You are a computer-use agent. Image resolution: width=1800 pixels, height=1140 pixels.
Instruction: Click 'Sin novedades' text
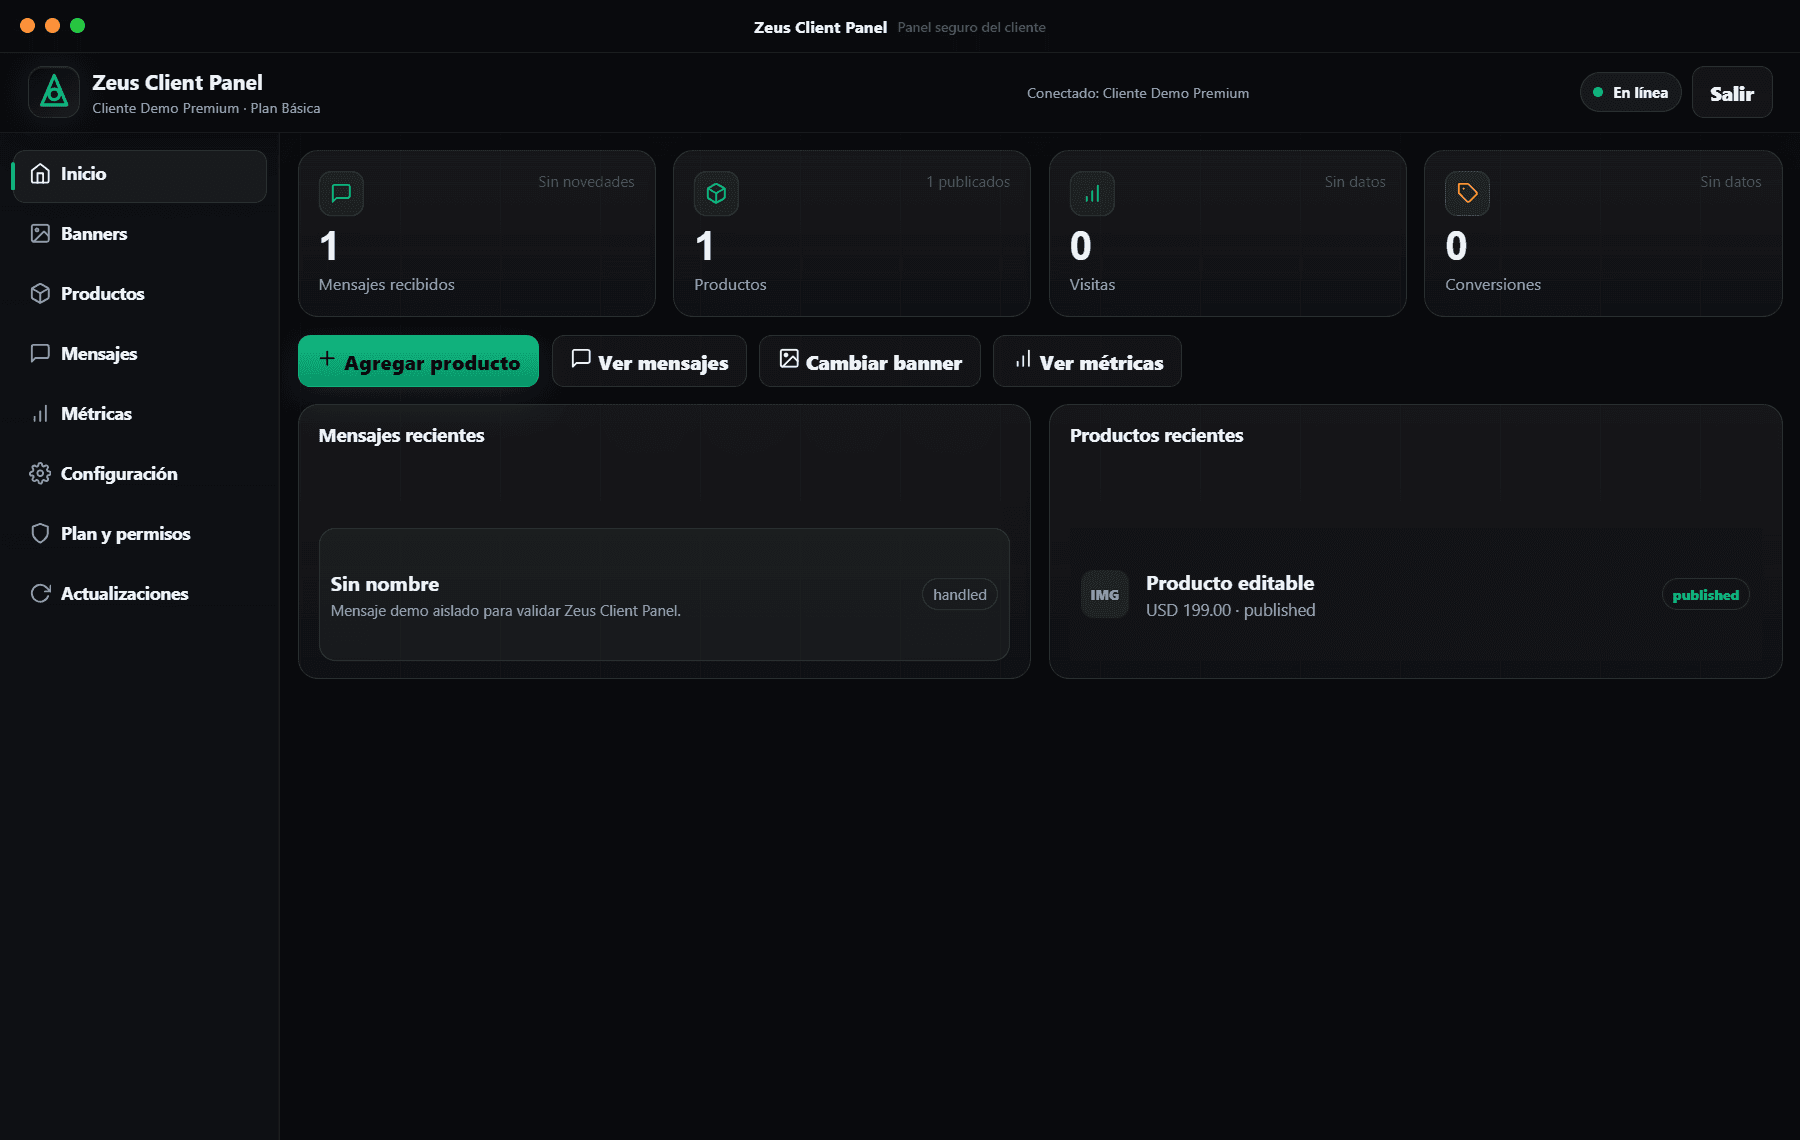pos(586,182)
